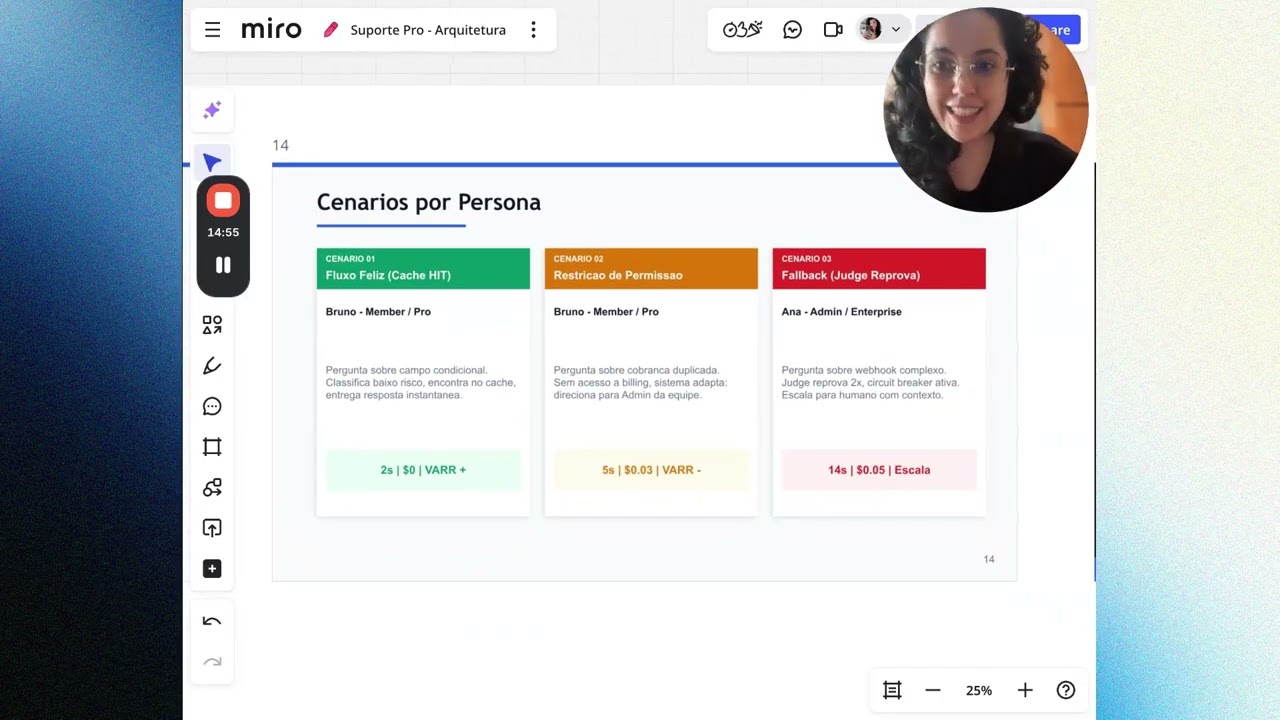Open the Miro AI sparkle tool

pos(212,110)
